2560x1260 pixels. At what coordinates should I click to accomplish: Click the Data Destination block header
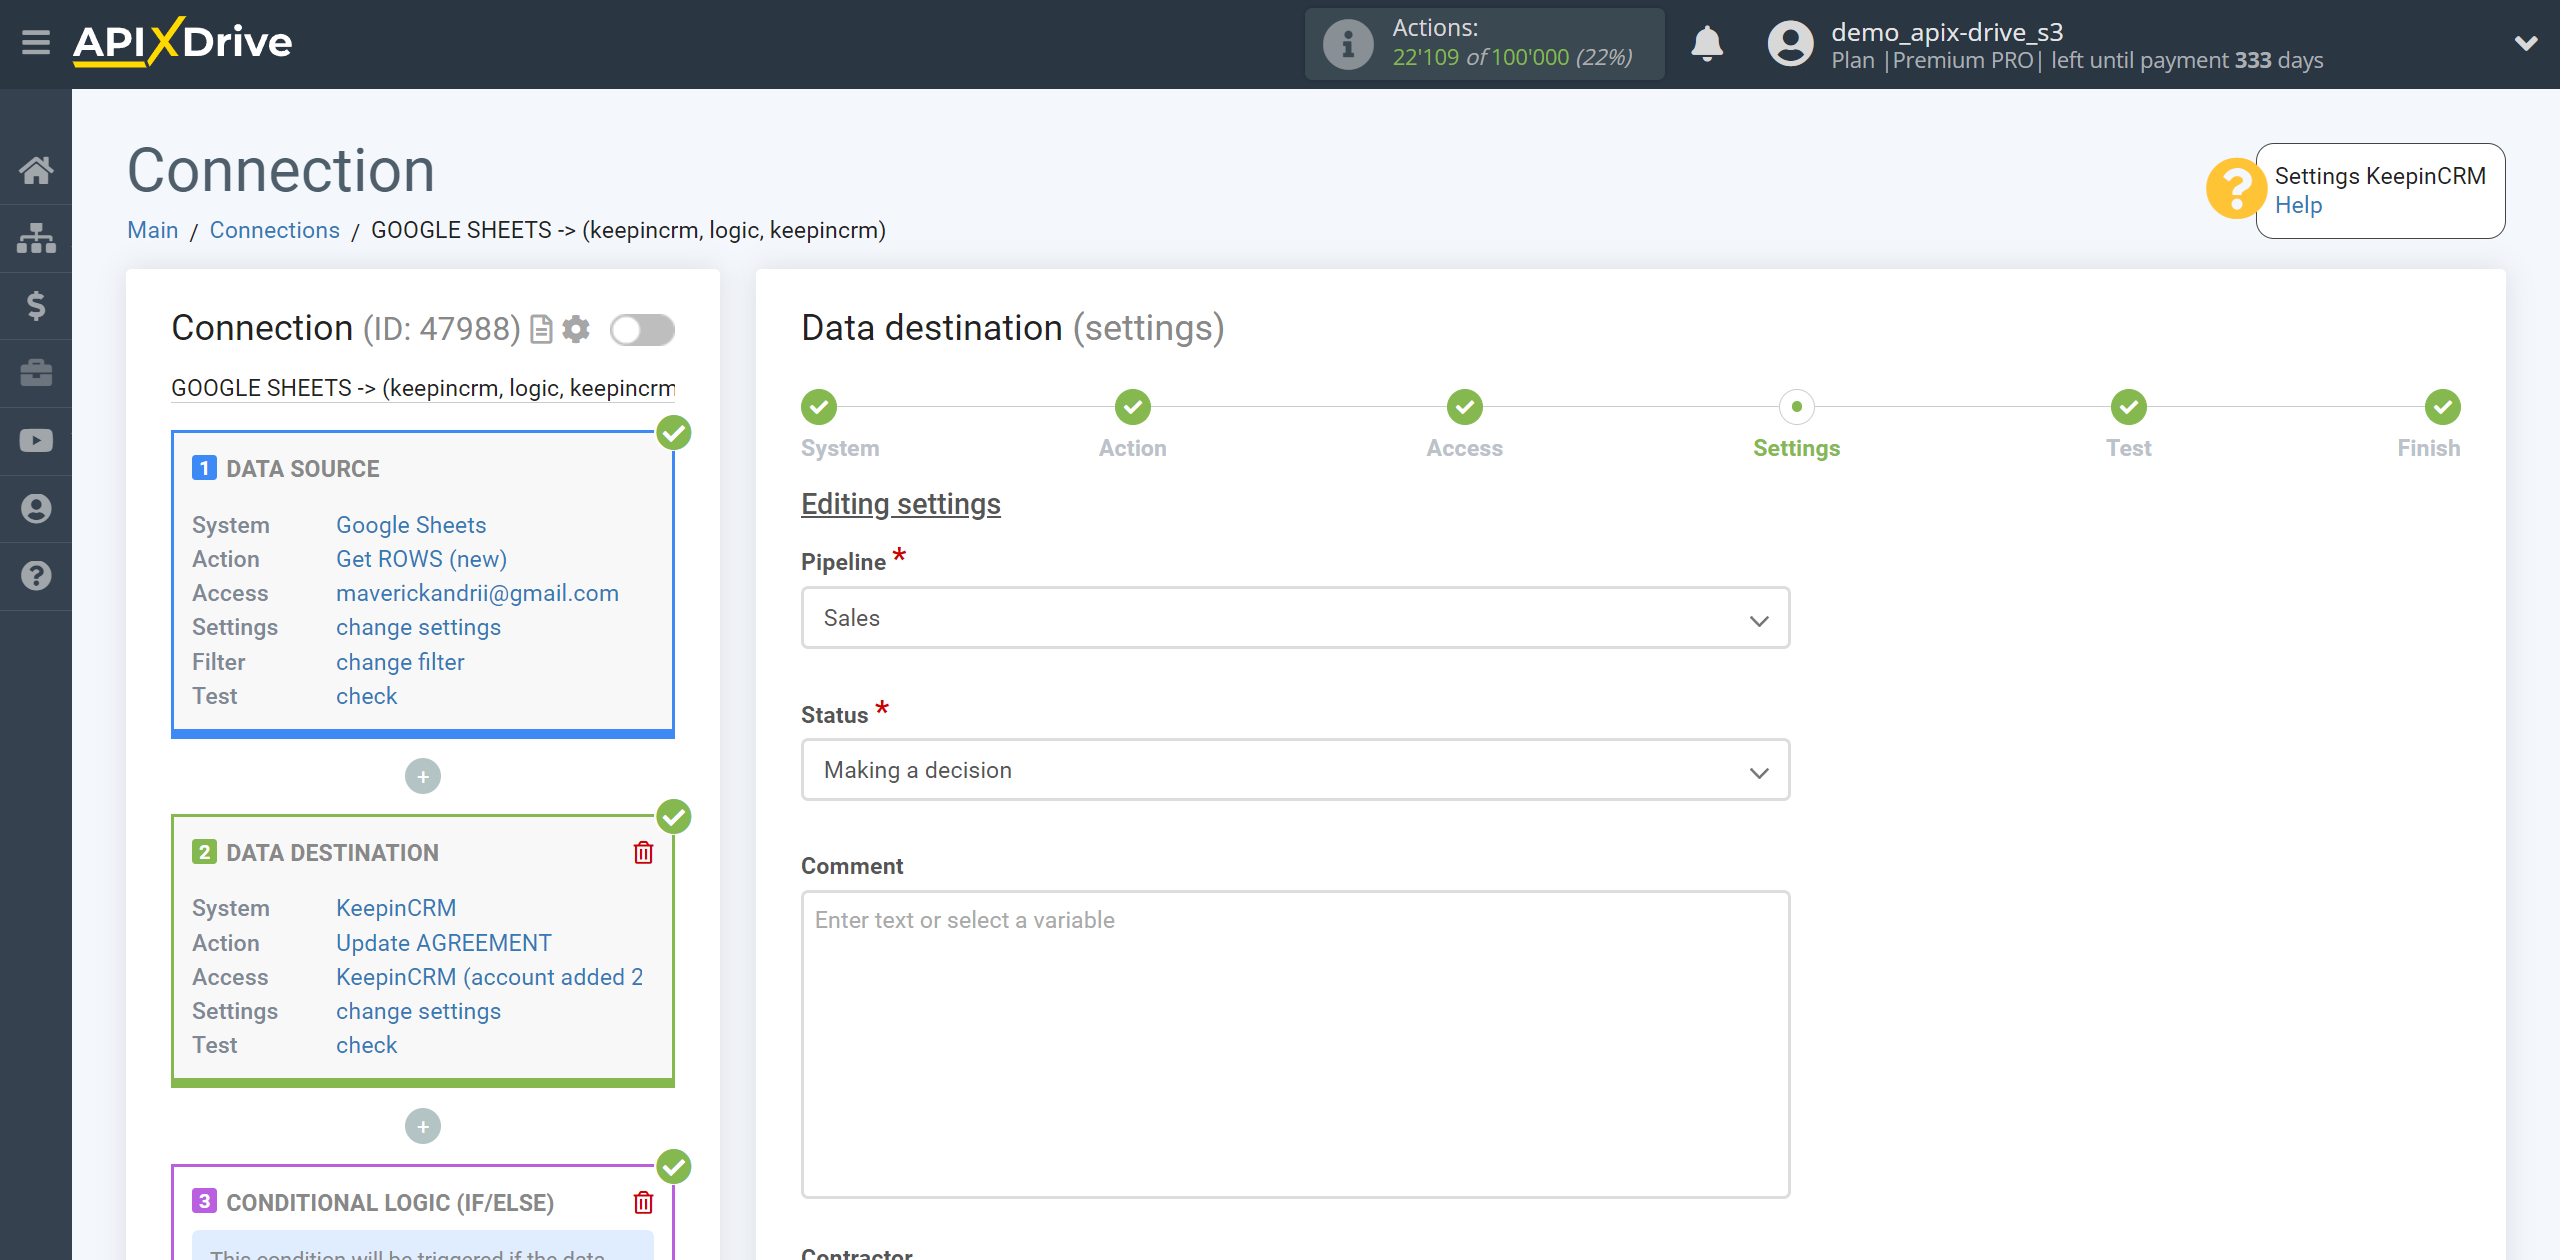[x=332, y=853]
